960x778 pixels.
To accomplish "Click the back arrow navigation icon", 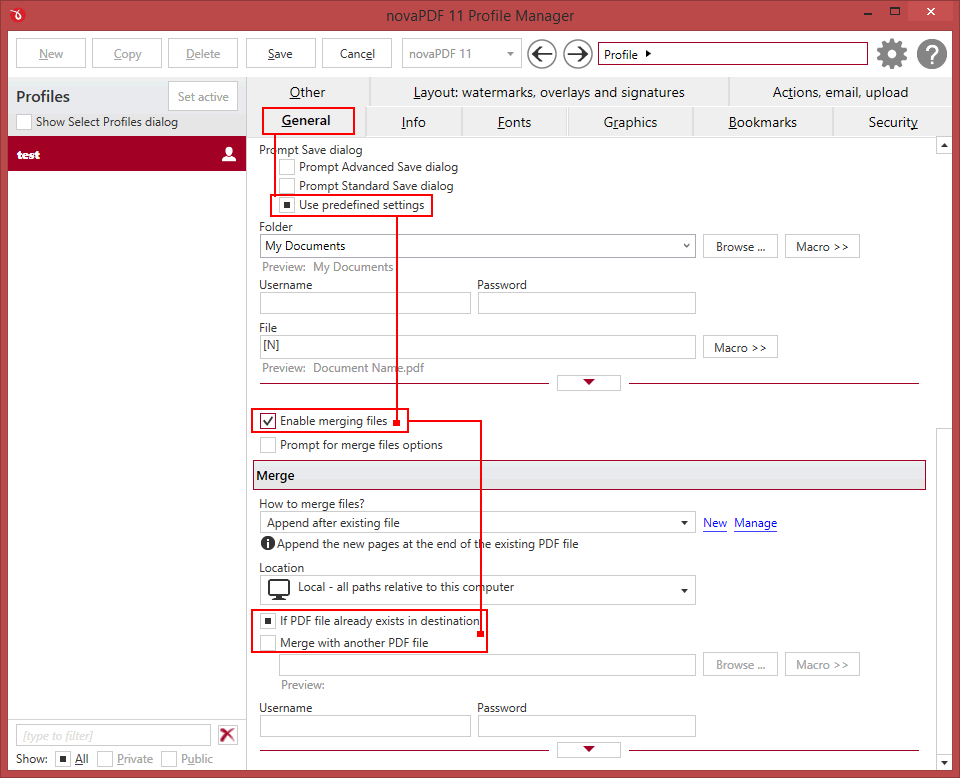I will pyautogui.click(x=542, y=54).
